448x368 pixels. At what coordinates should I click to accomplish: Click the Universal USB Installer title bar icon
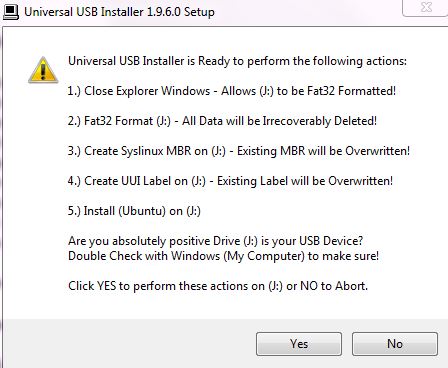point(11,12)
